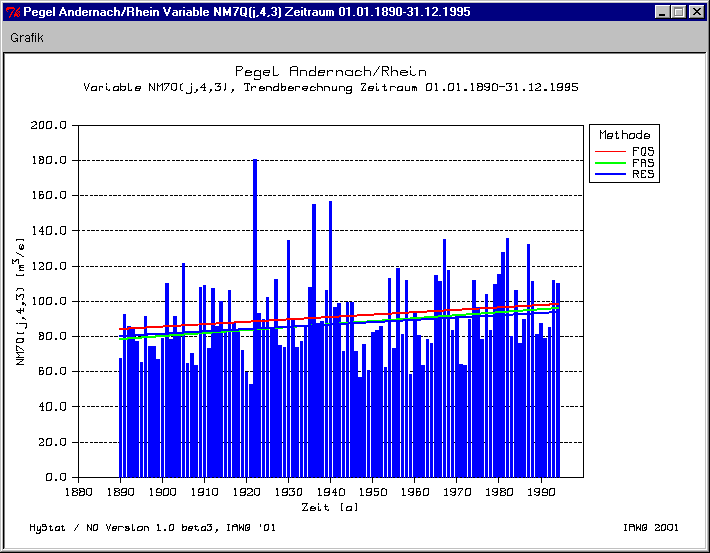The image size is (710, 553).
Task: Click the 1930 x-axis year label
Action: 288,492
